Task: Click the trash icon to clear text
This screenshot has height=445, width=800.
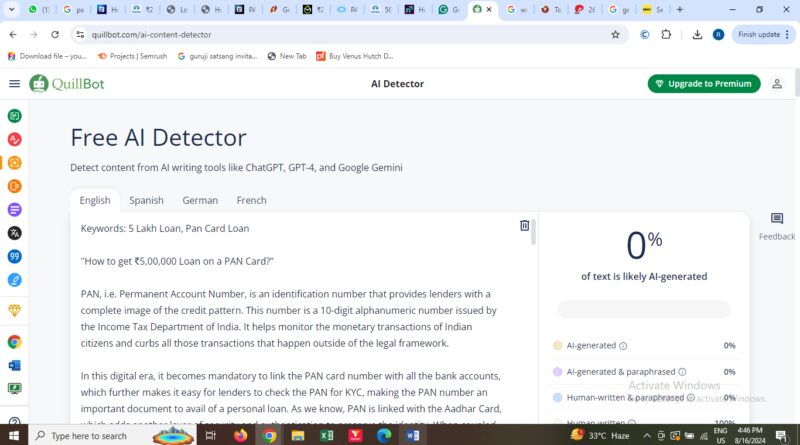Action: [524, 225]
